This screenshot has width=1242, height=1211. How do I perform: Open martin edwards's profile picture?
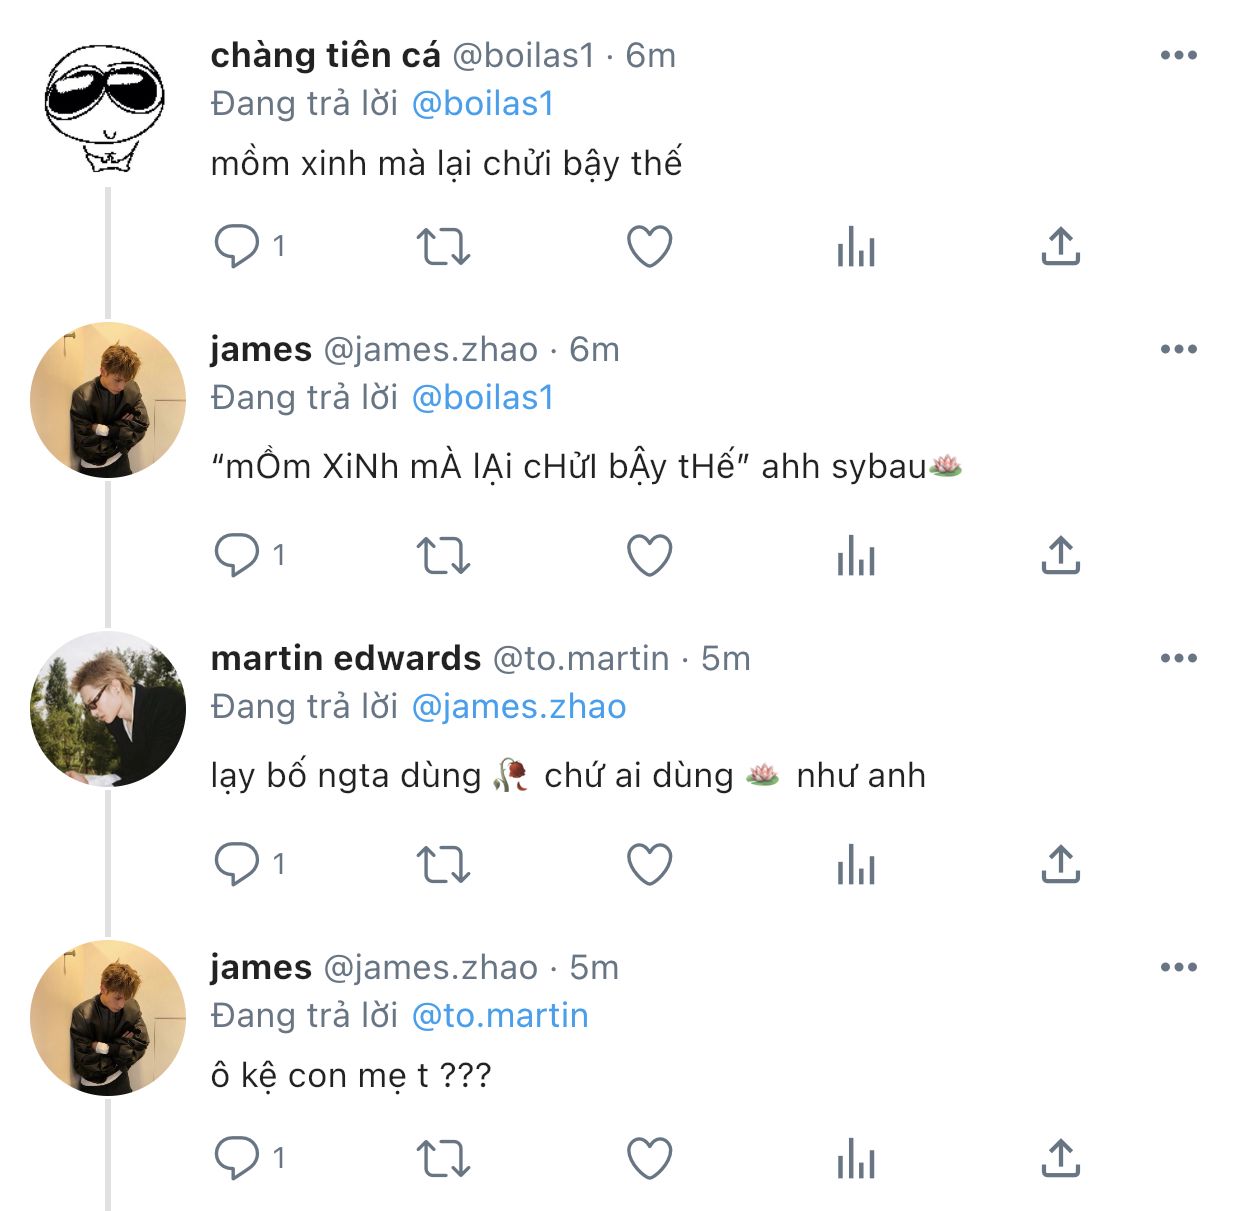click(108, 709)
